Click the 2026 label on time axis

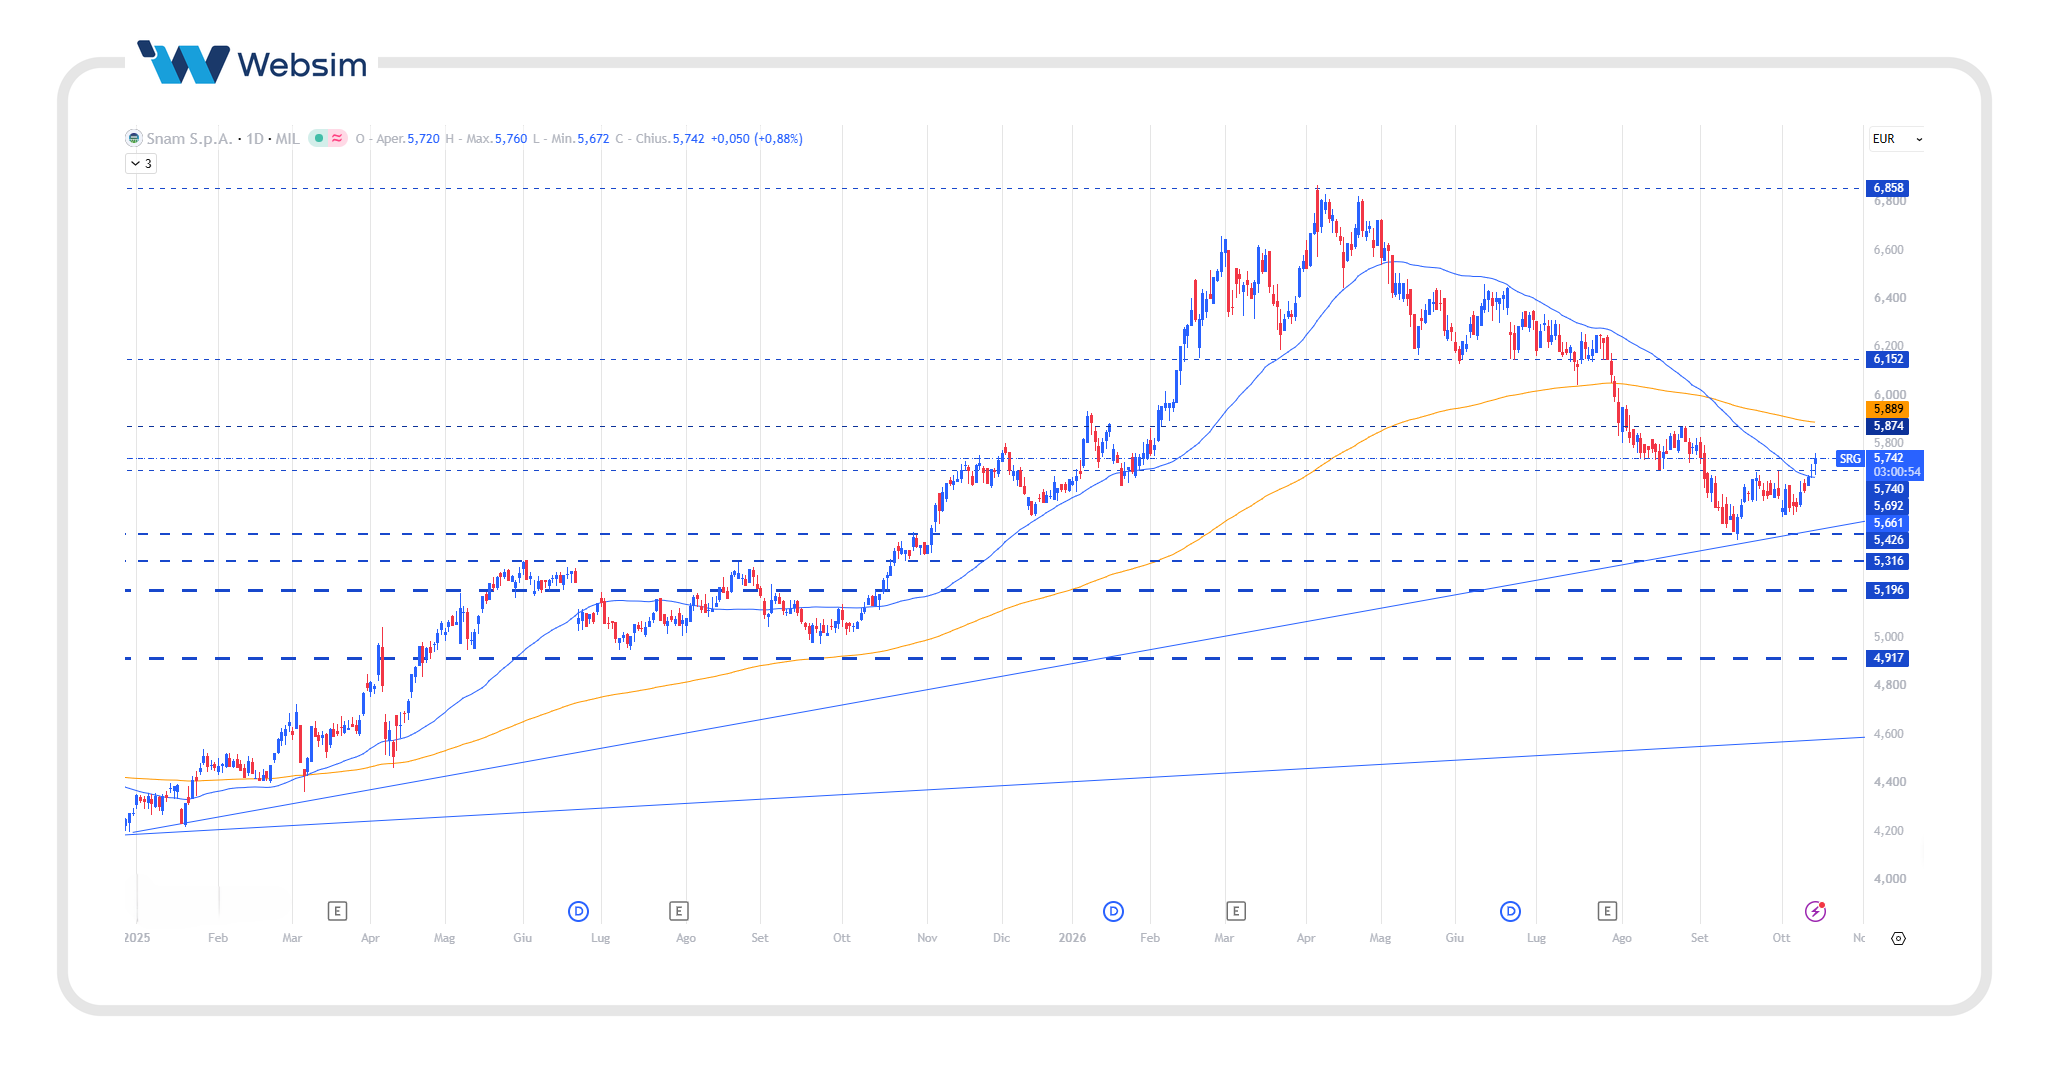1072,938
